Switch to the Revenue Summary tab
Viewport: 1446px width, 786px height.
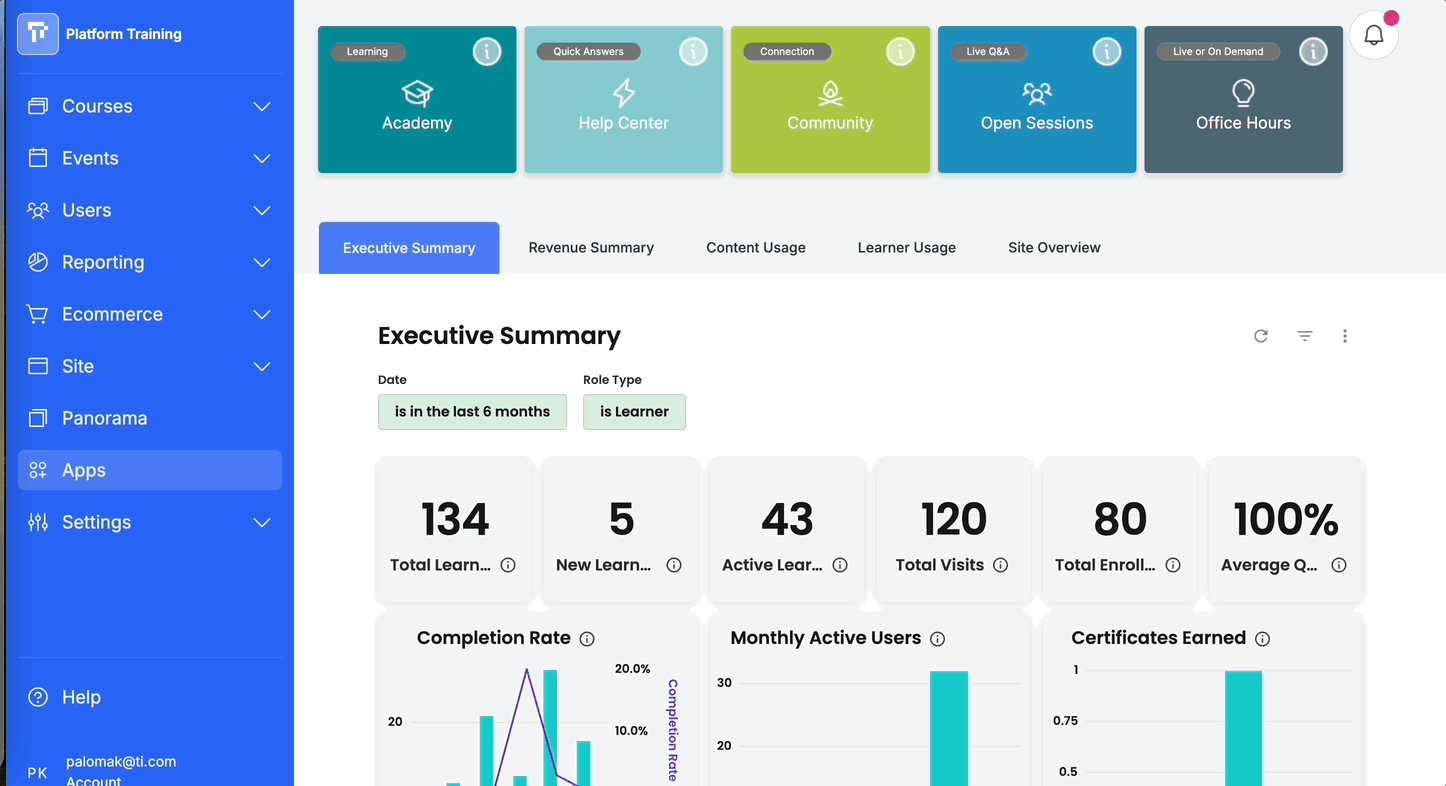tap(591, 248)
